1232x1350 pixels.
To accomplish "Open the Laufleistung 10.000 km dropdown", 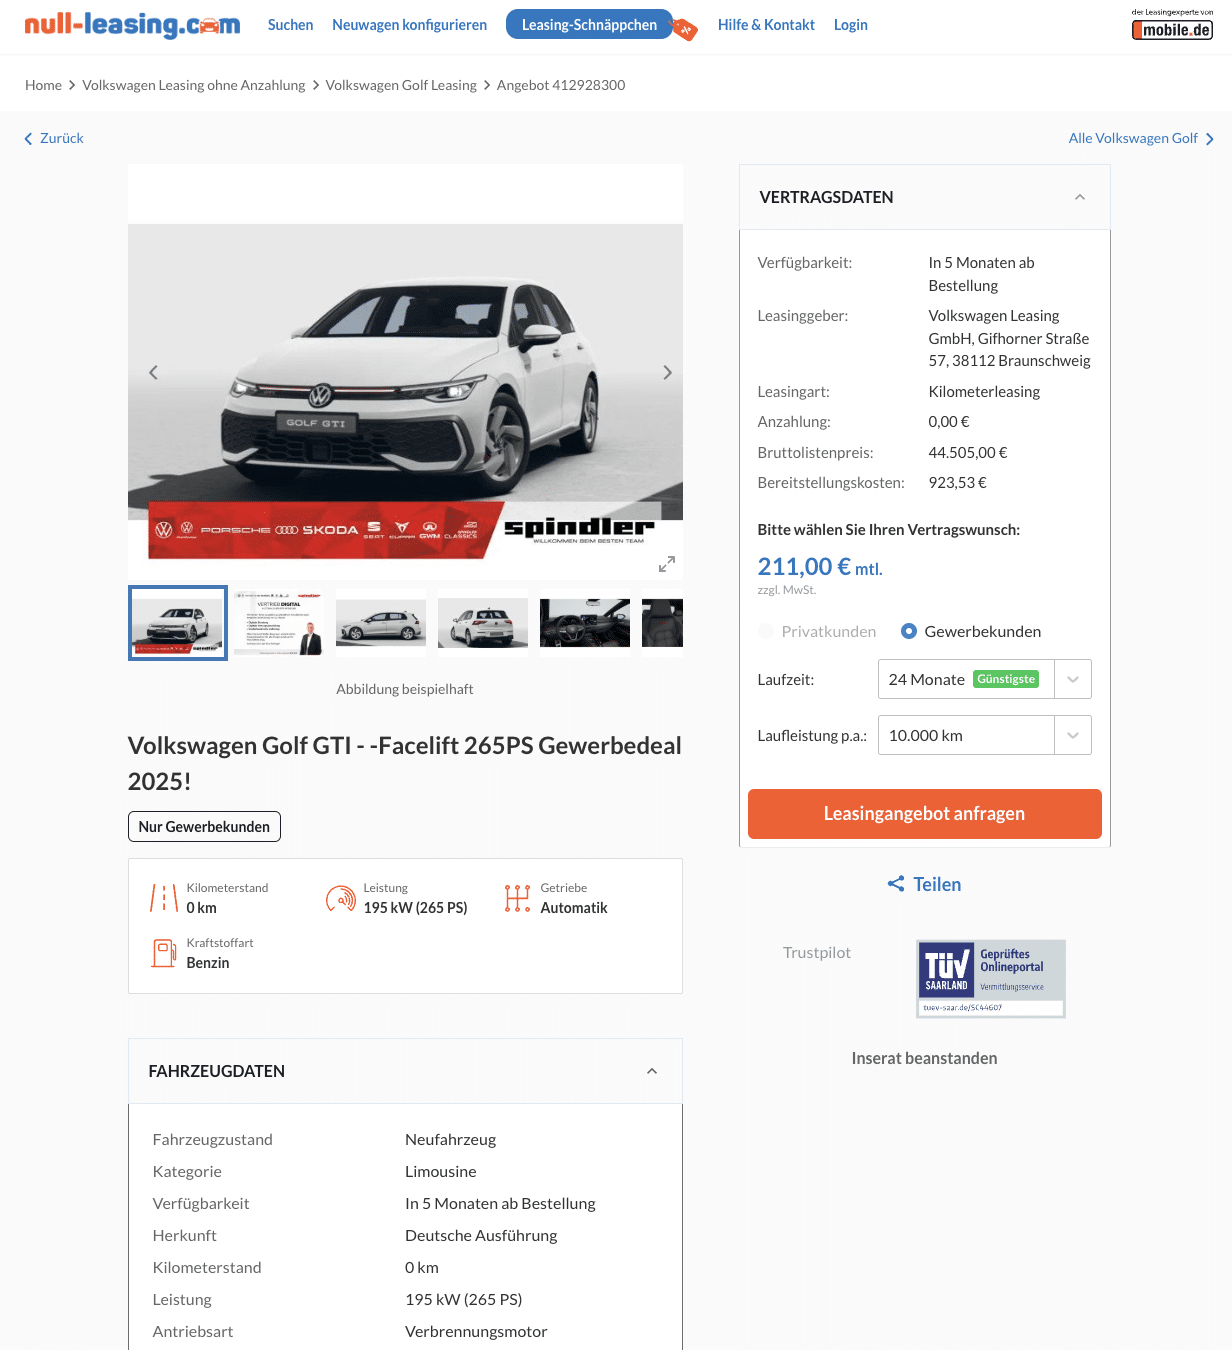I will 984,735.
